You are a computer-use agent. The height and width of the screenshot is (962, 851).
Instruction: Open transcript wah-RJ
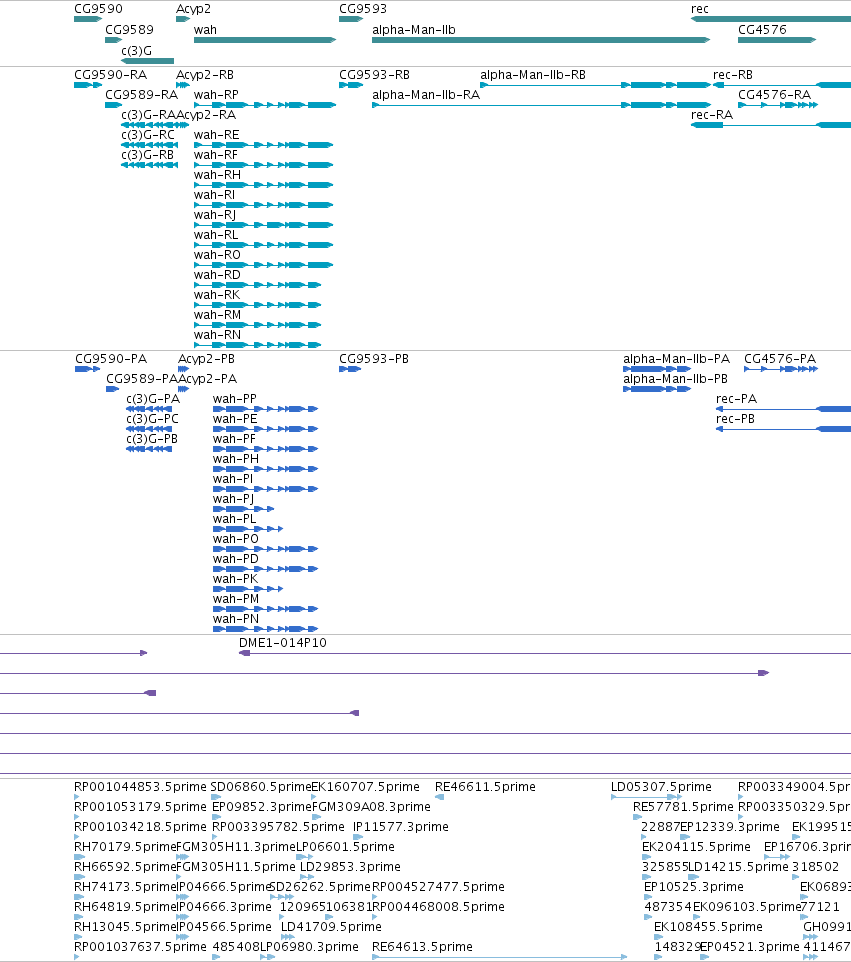click(x=215, y=215)
